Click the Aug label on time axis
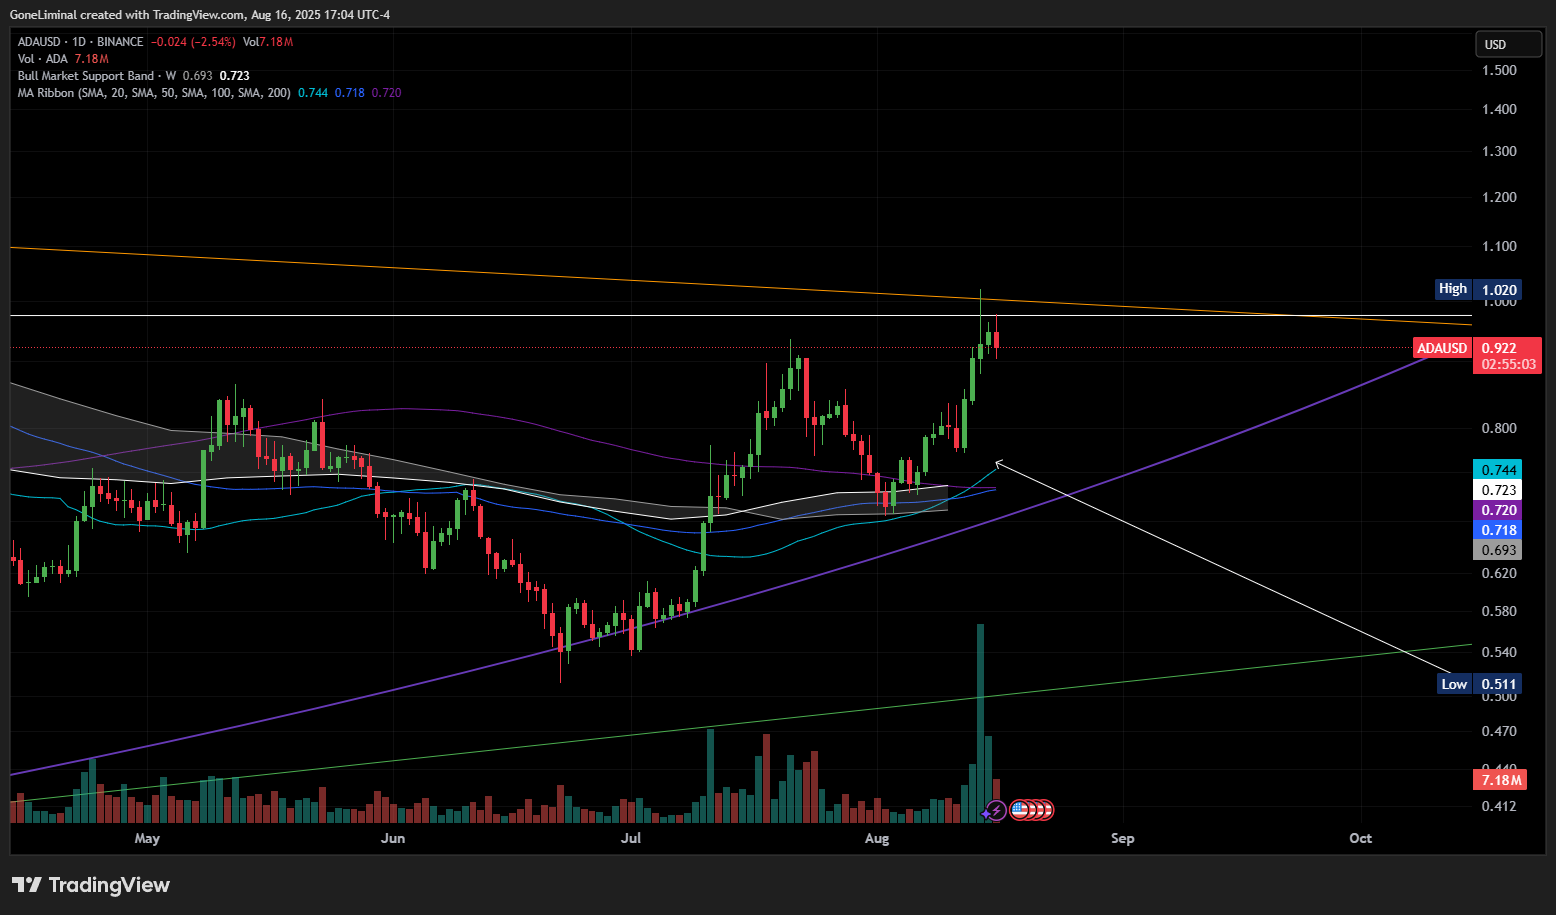Screen dimensions: 1556x915 [x=877, y=838]
